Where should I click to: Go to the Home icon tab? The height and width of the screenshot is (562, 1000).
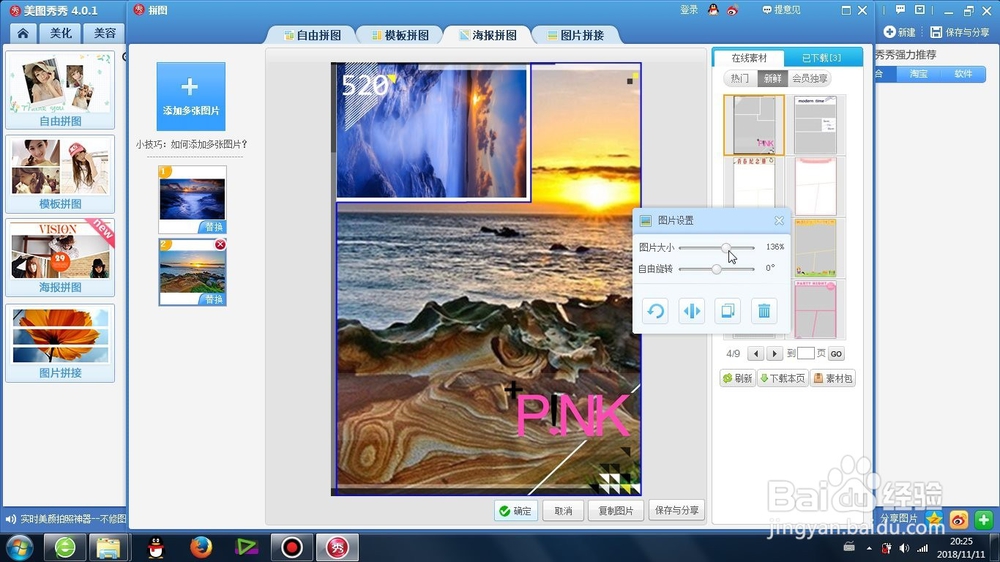23,33
